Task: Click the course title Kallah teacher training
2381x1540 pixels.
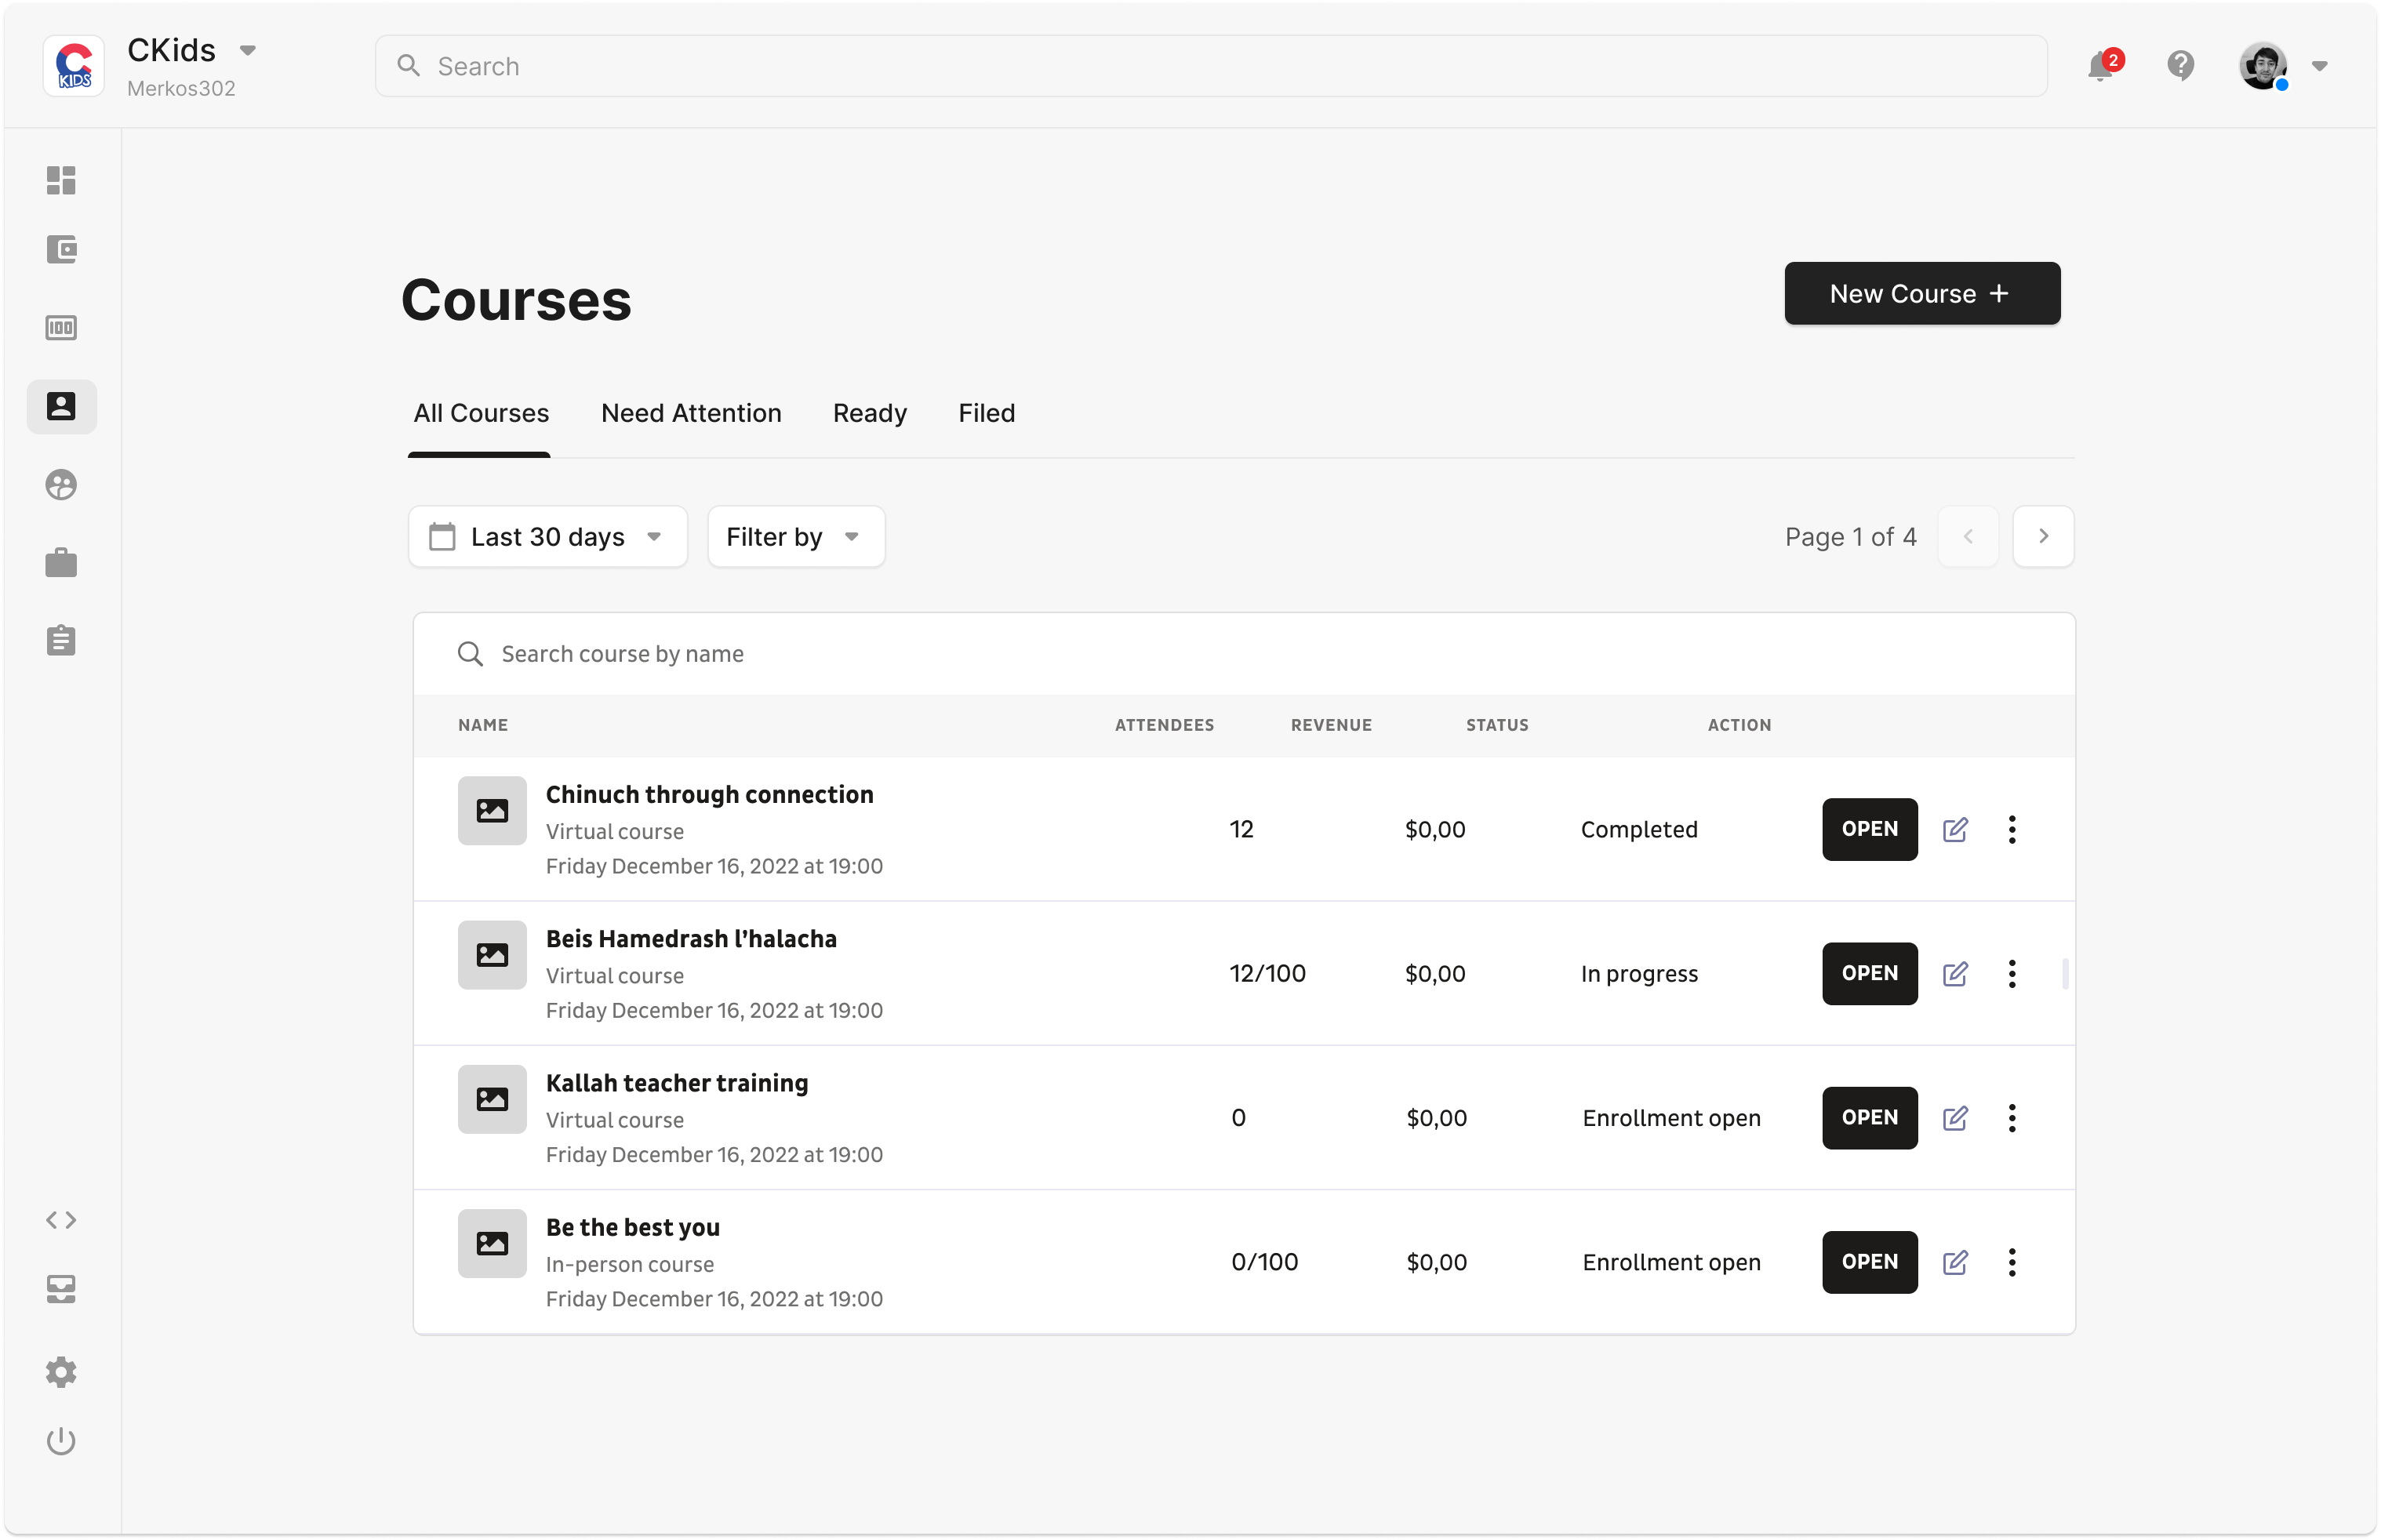Action: [677, 1083]
